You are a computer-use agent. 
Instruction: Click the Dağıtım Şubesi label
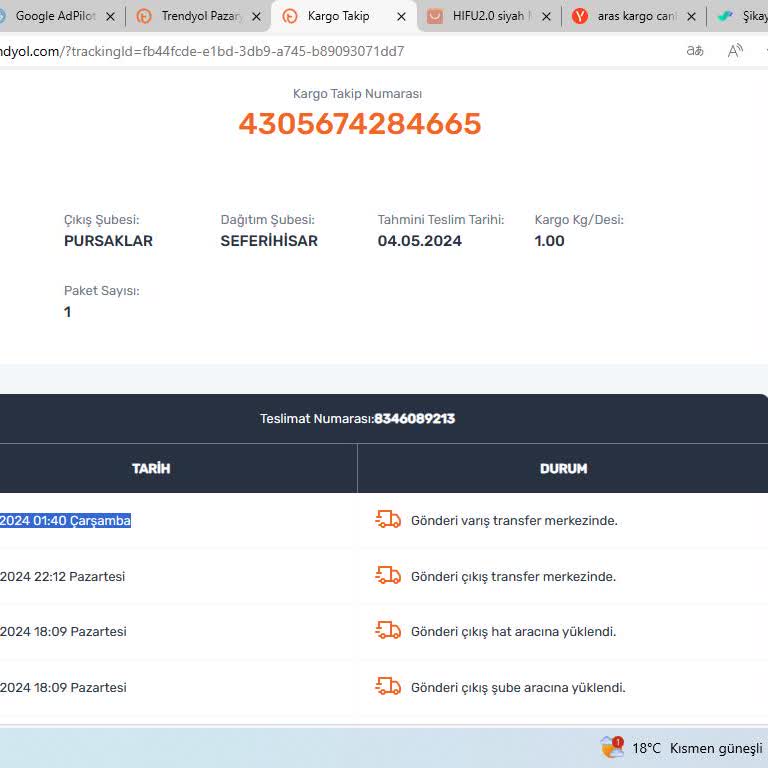point(267,219)
